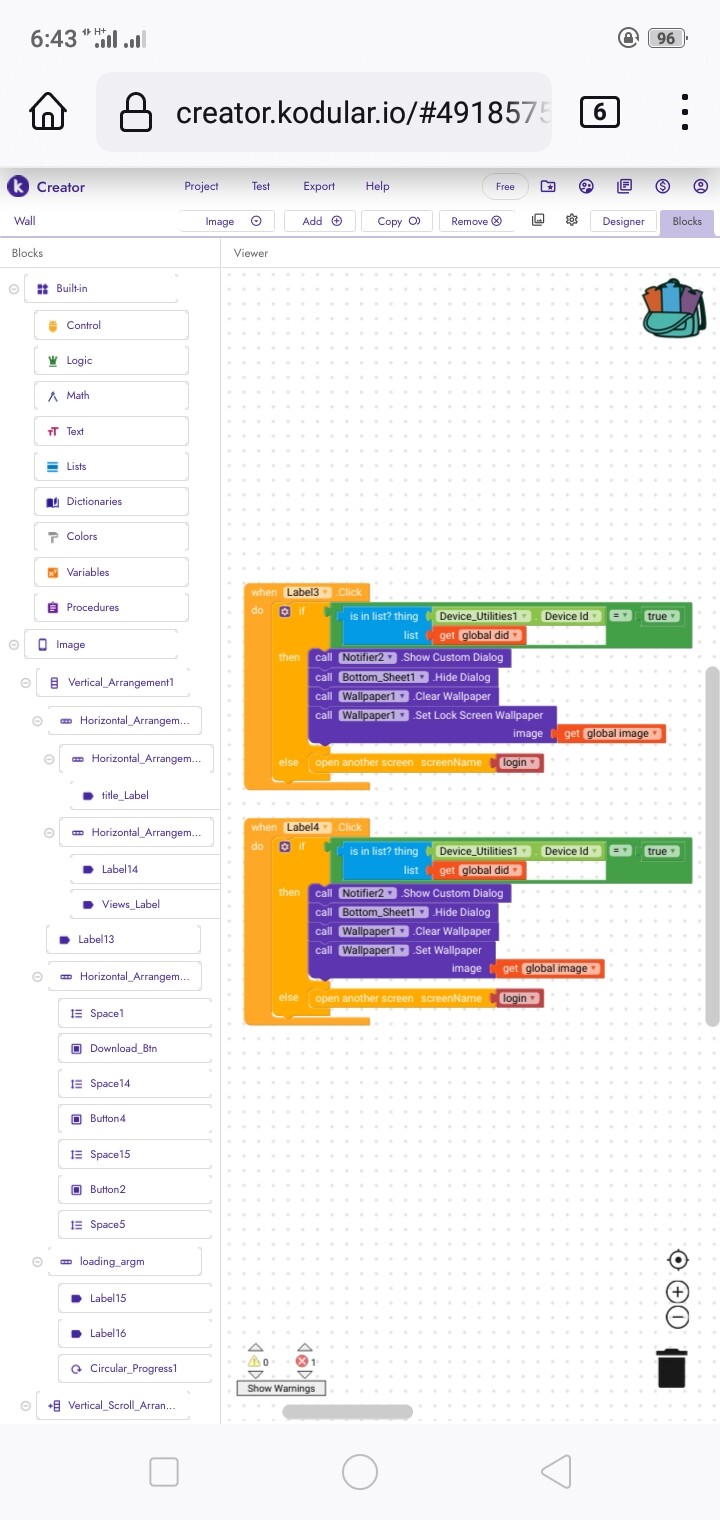Click the Add screen button
Screen dimensions: 720x1520
(320, 221)
